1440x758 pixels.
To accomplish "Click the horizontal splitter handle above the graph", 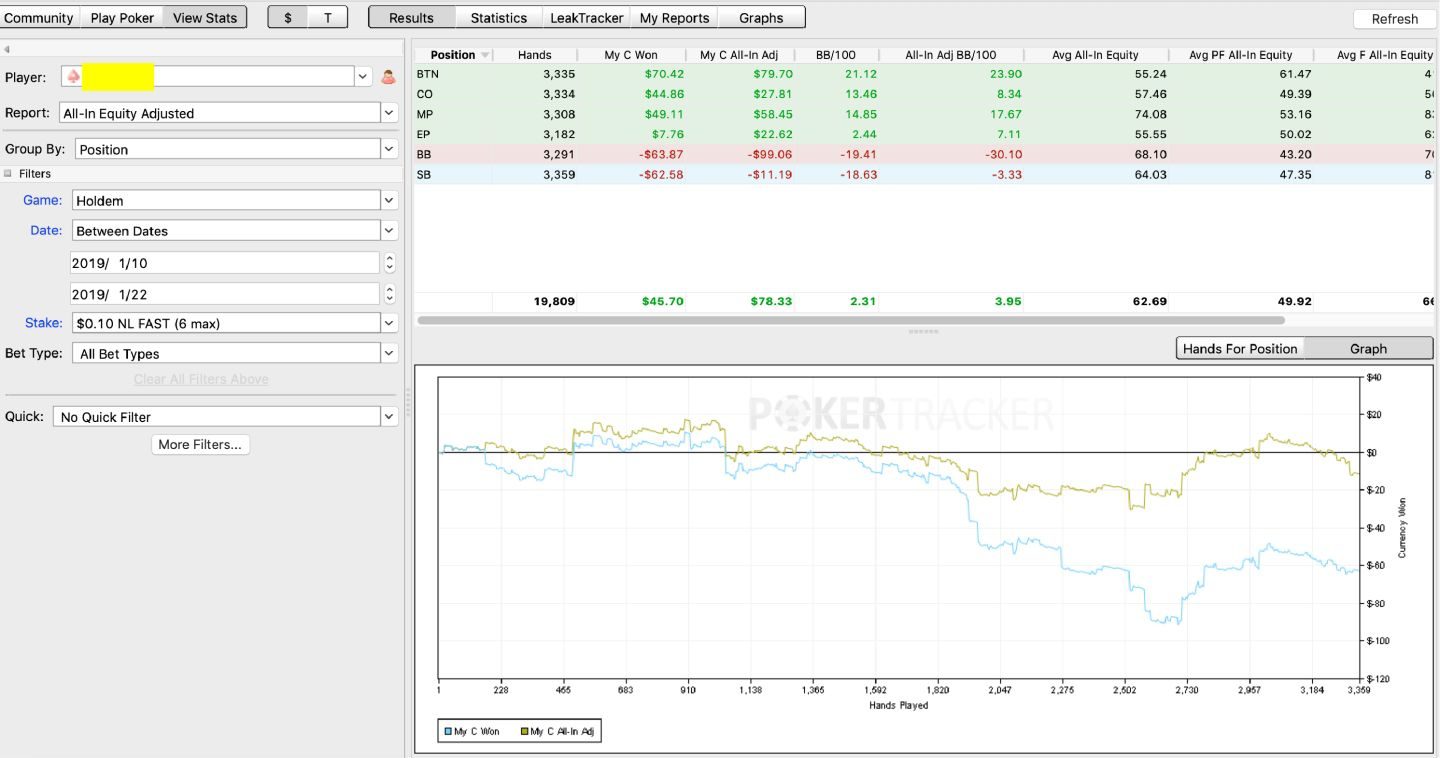I will point(922,331).
